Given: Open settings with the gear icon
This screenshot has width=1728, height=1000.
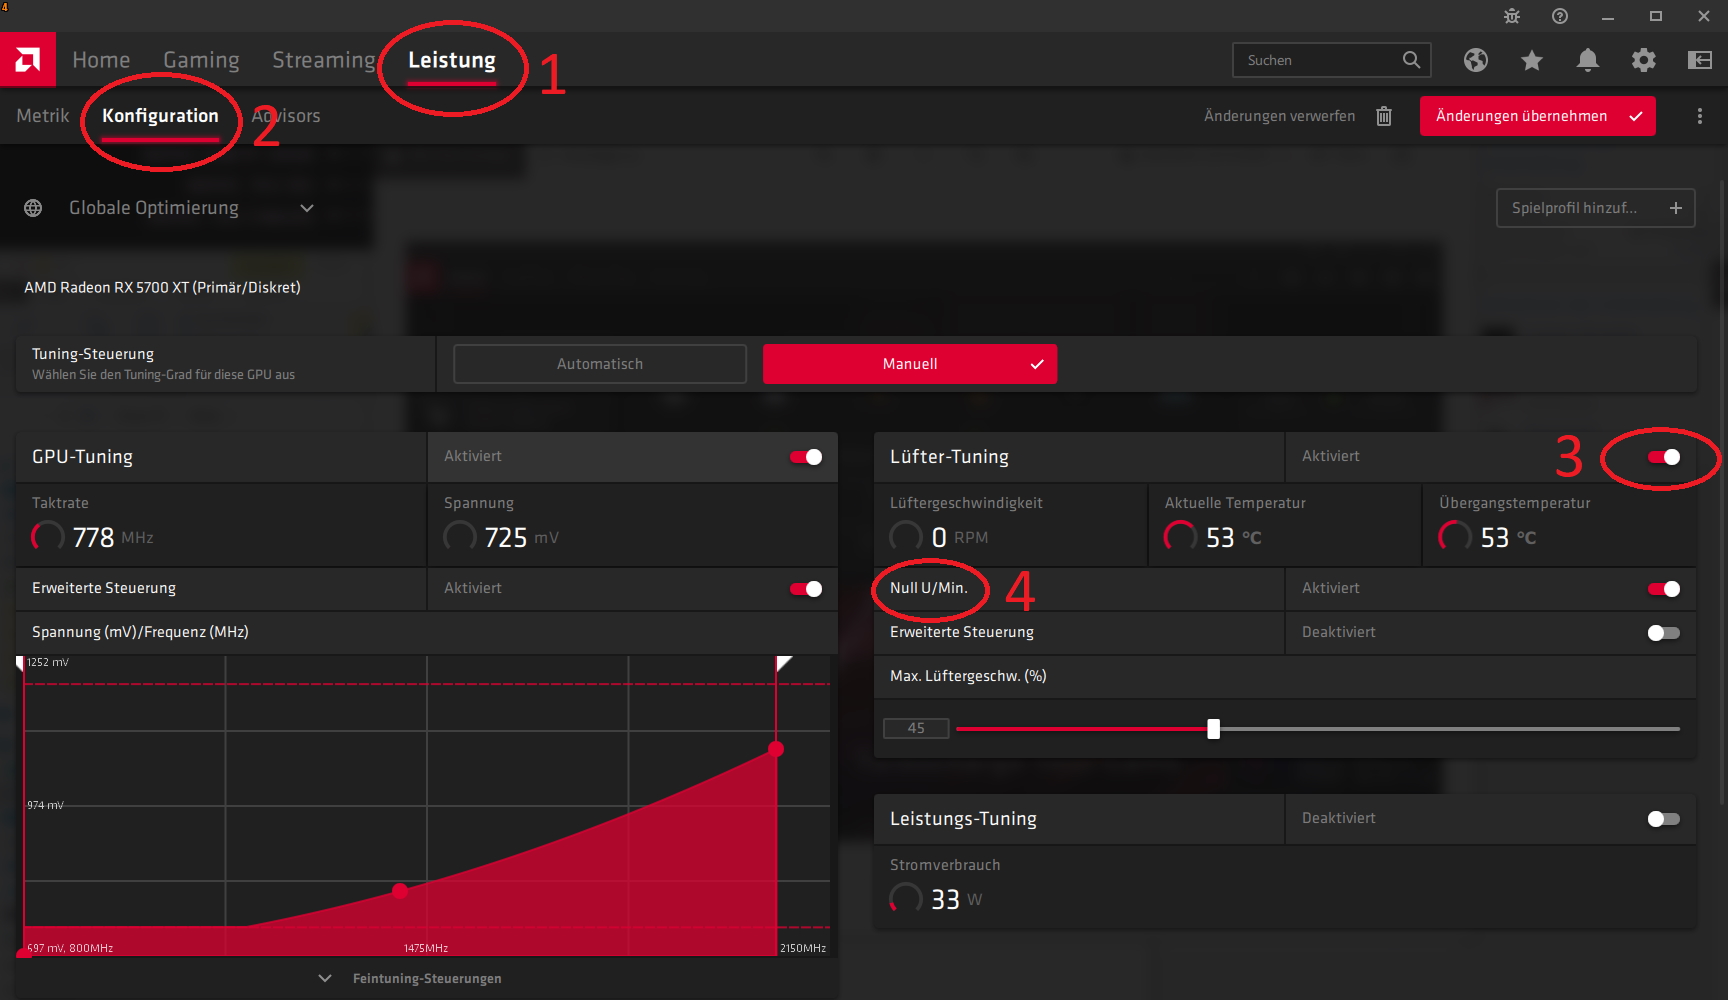Looking at the screenshot, I should click(1644, 60).
